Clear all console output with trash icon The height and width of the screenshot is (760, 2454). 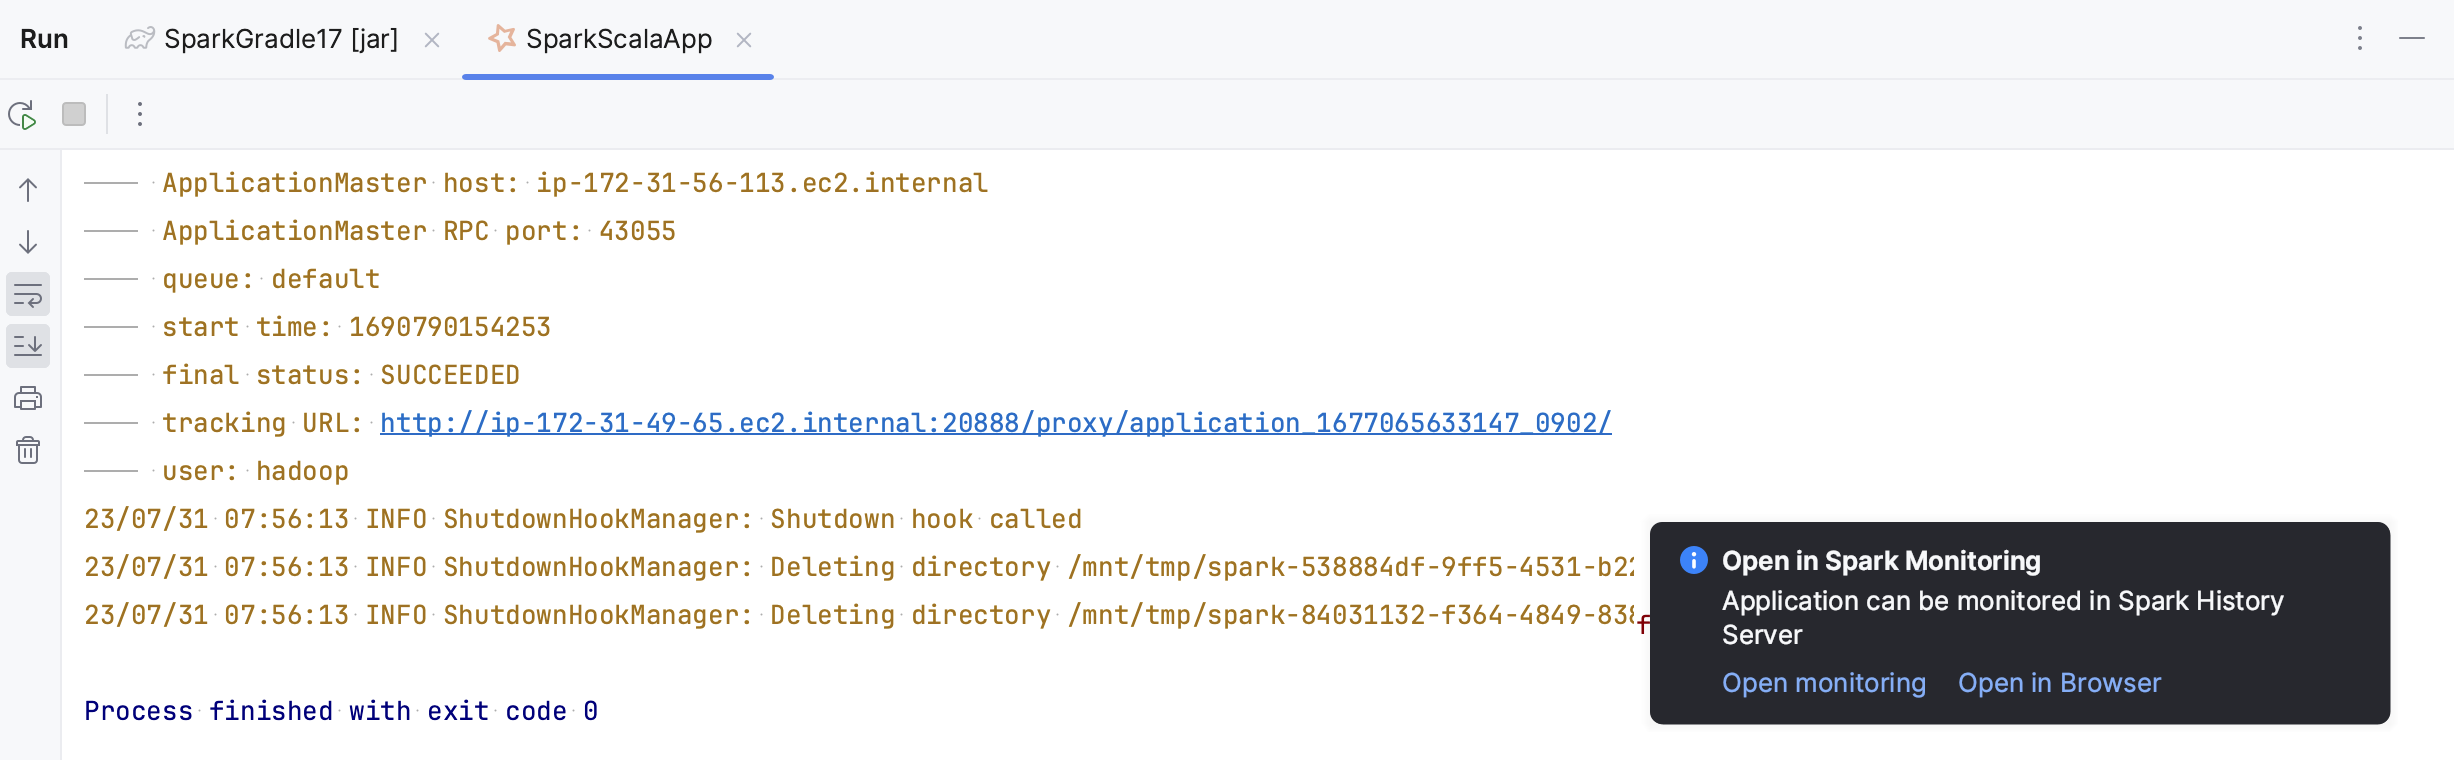pos(28,451)
